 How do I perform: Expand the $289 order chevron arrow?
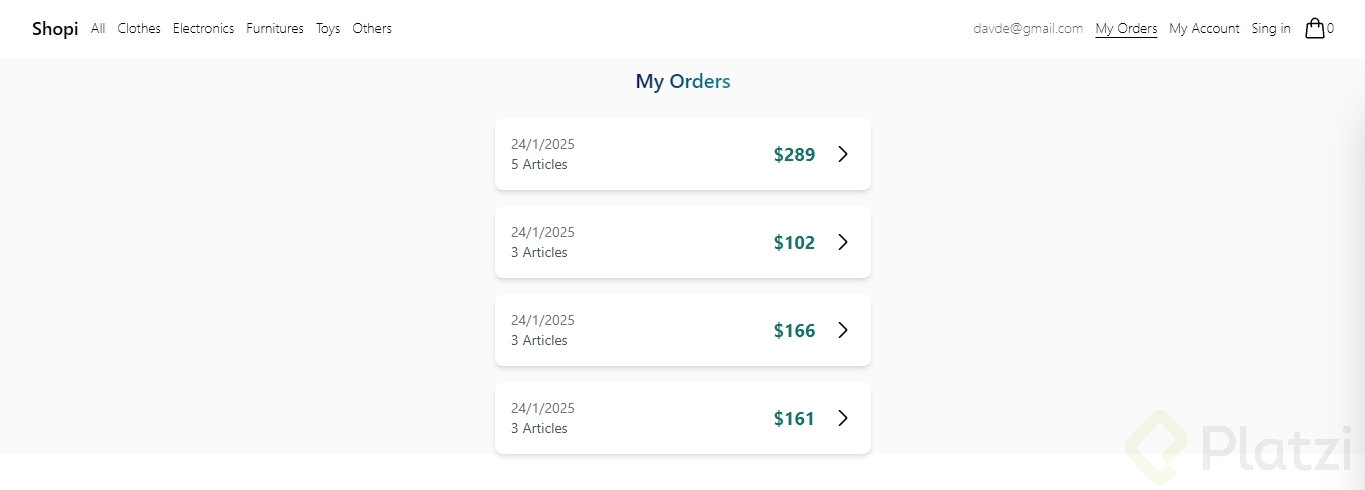(x=843, y=154)
